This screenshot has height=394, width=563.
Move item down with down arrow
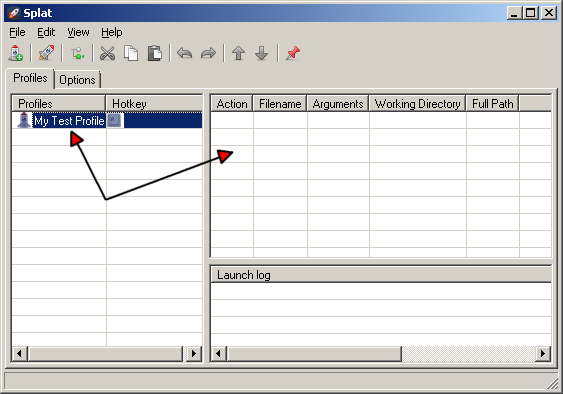click(x=261, y=53)
